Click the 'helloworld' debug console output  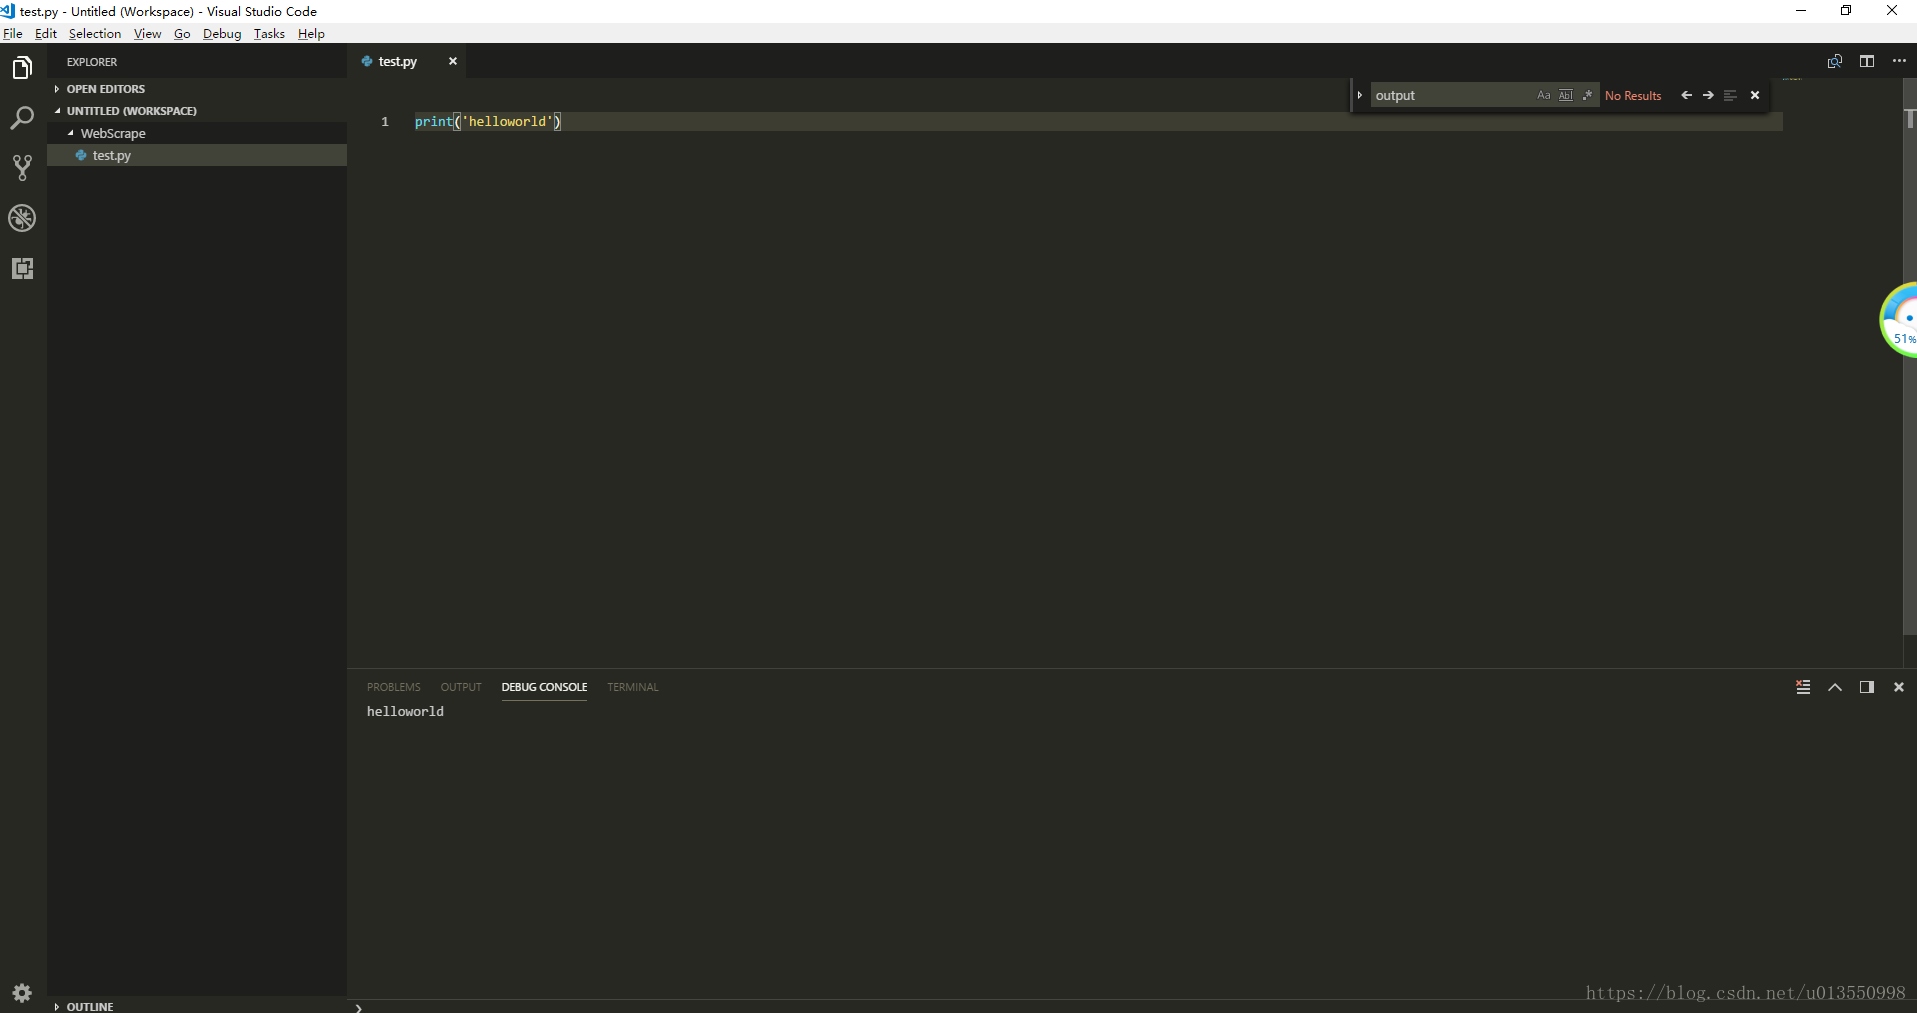click(405, 711)
